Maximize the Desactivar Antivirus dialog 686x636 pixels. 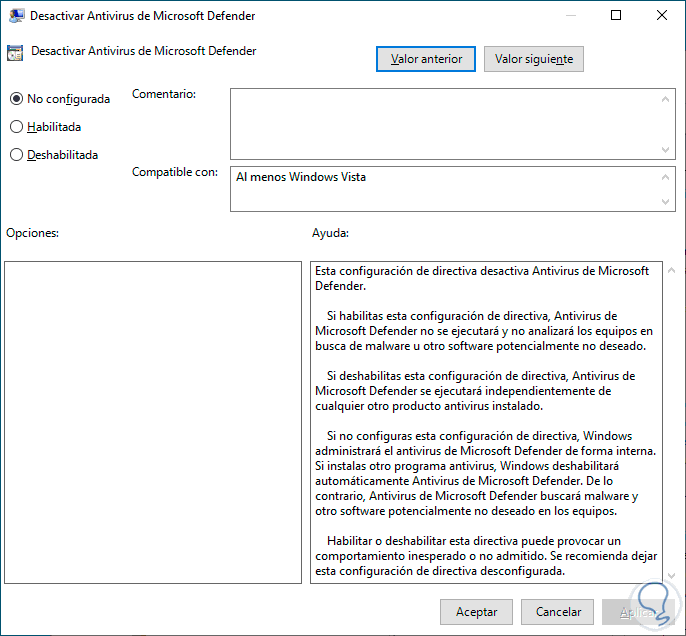(x=616, y=15)
